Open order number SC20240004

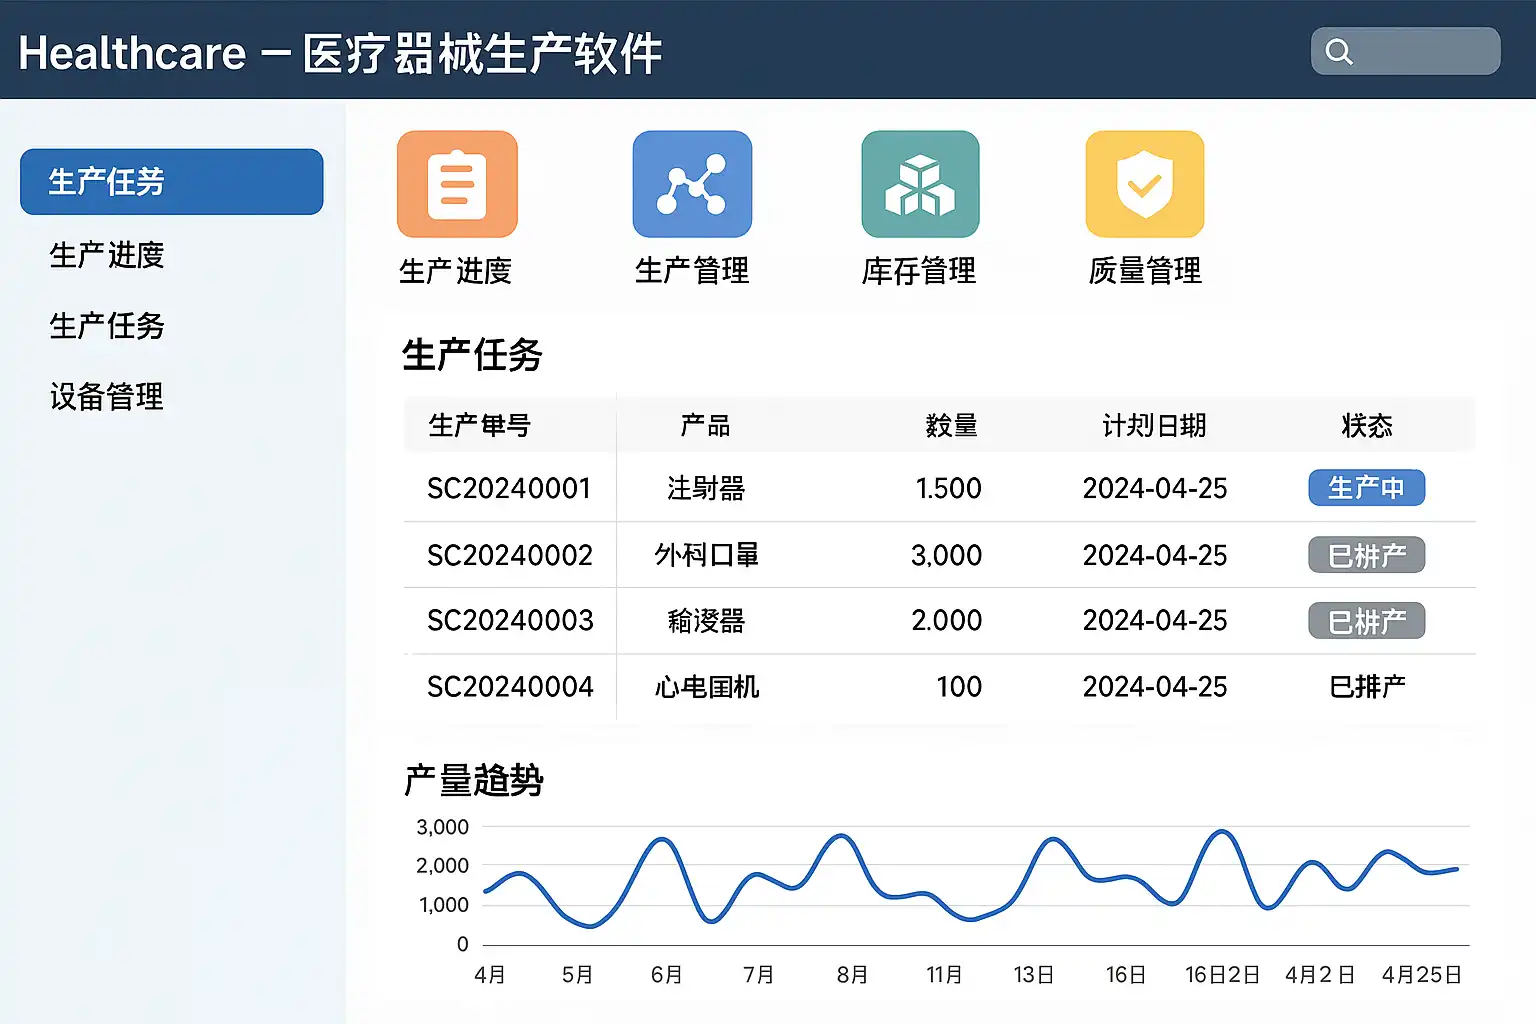pos(510,687)
